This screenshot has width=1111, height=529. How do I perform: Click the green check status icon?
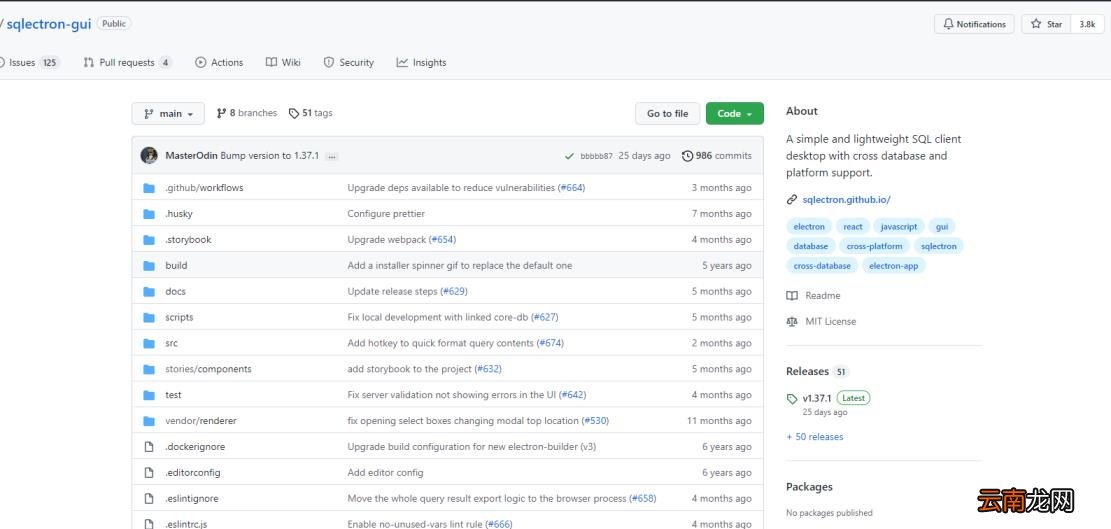pyautogui.click(x=570, y=156)
